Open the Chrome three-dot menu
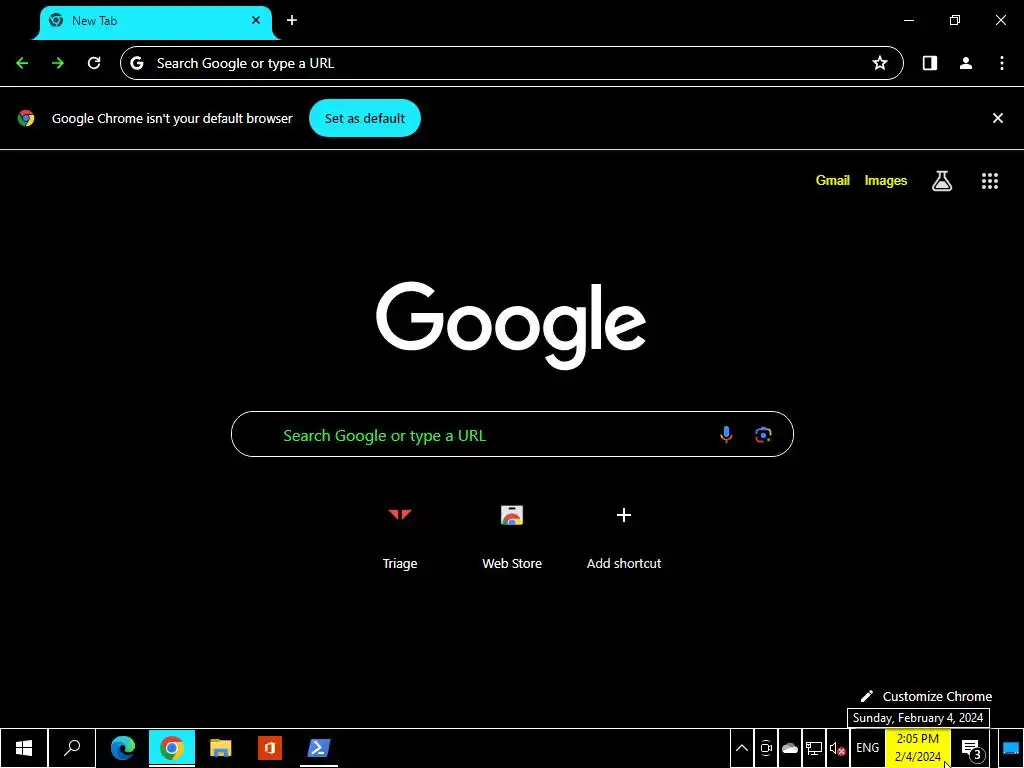 click(1002, 63)
